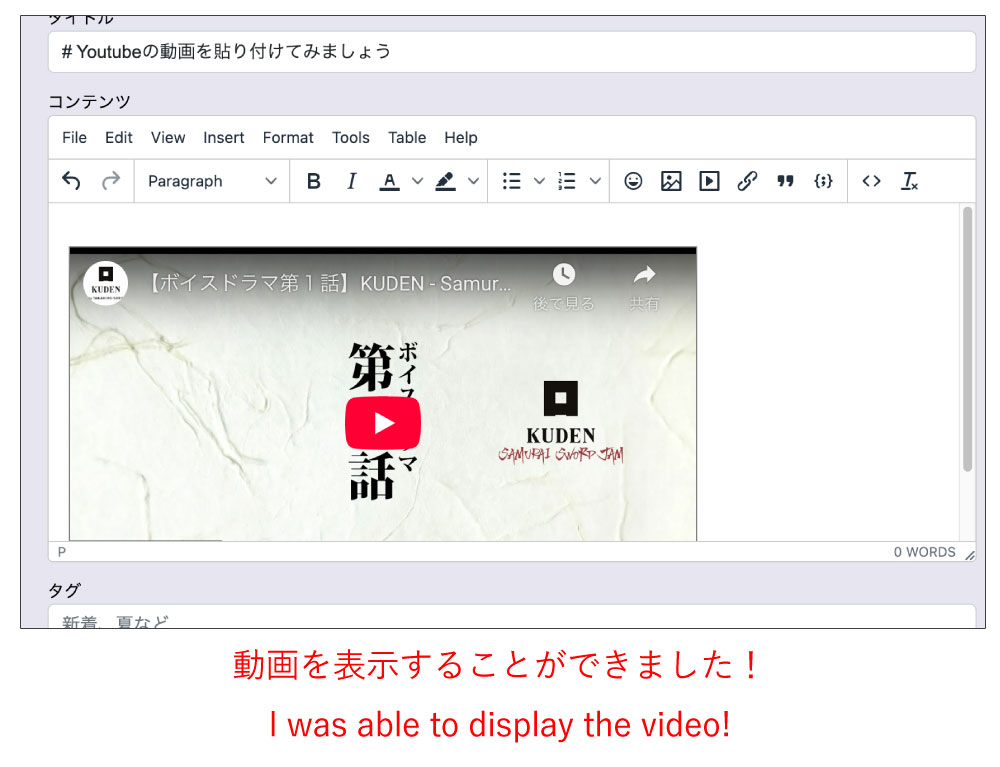Open the emoji picker icon
This screenshot has width=1000, height=767.
(633, 181)
